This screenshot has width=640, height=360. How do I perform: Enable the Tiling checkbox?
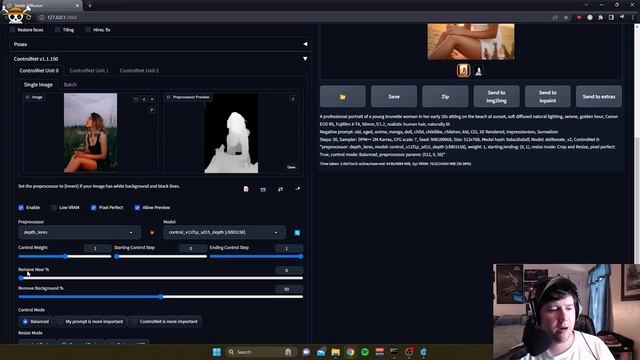pos(58,30)
